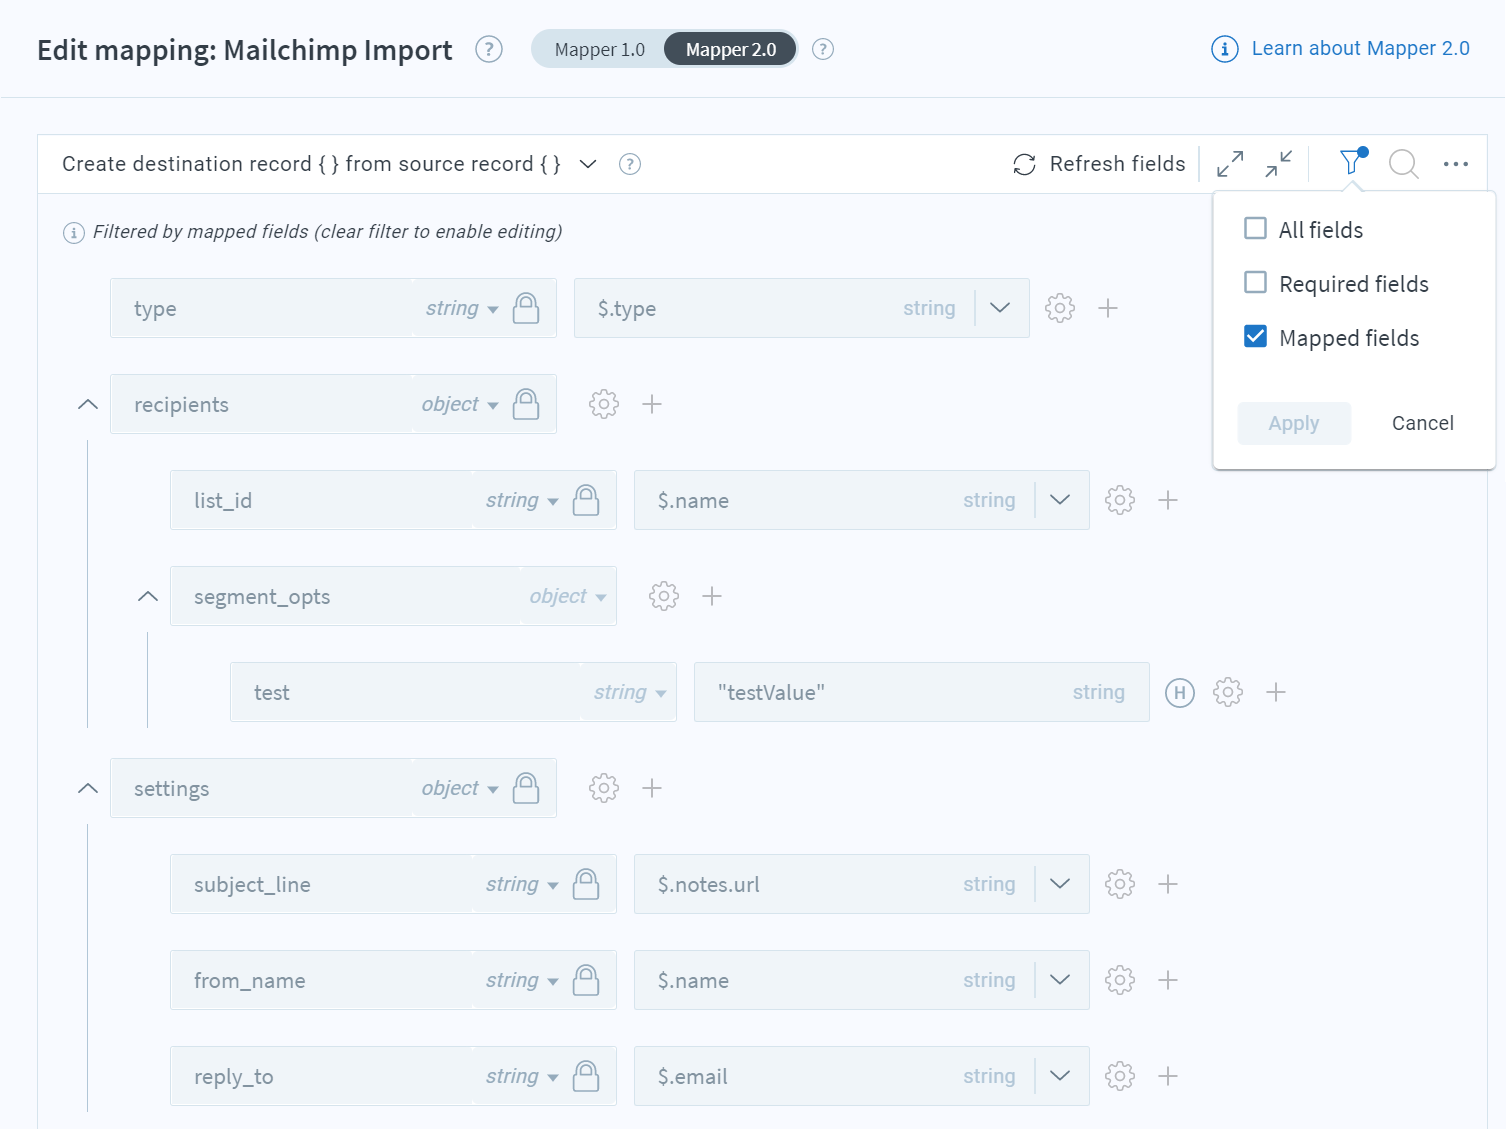Open the more options ellipsis menu
This screenshot has width=1506, height=1129.
1455,163
